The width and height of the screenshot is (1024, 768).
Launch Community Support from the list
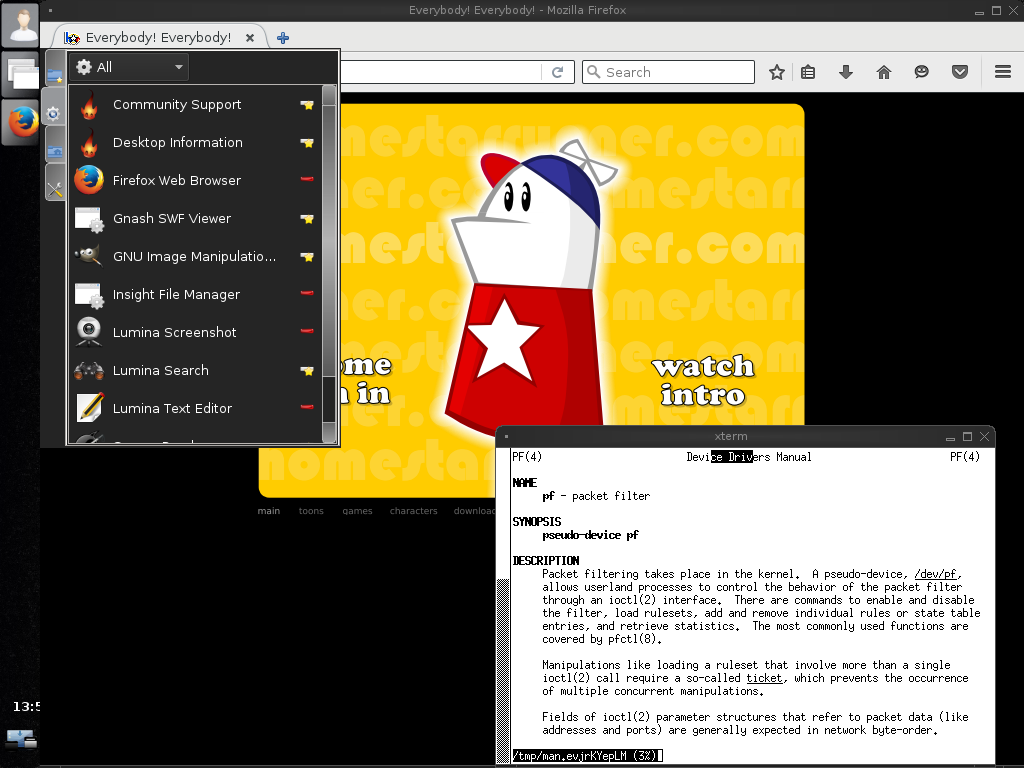tap(195, 105)
